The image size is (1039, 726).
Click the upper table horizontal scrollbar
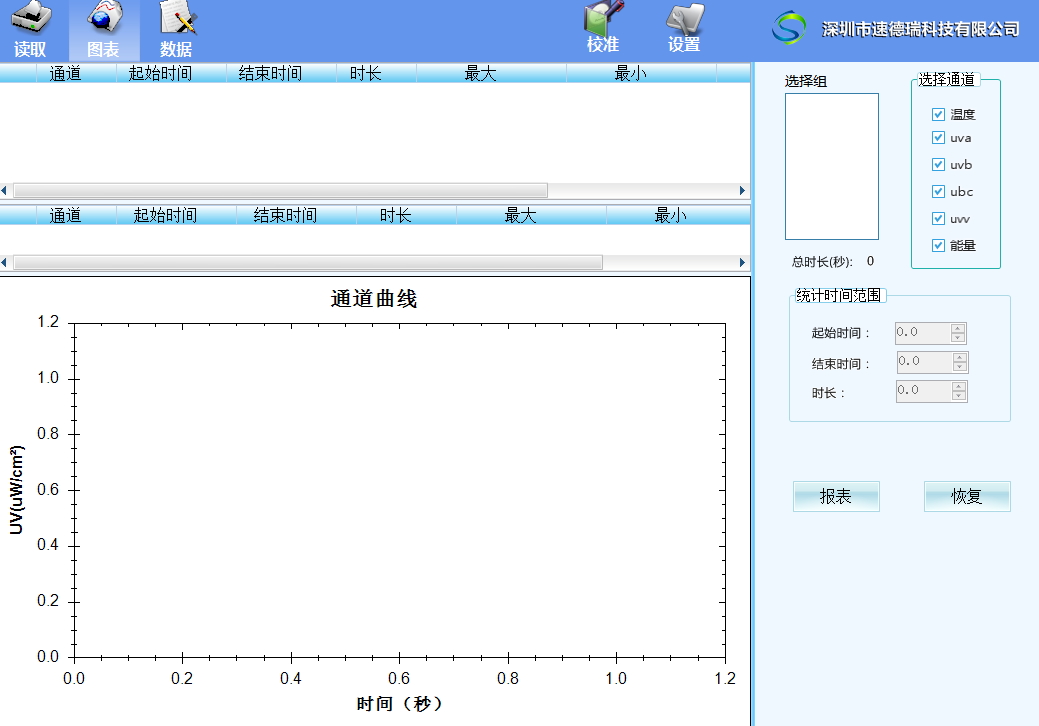(x=280, y=190)
